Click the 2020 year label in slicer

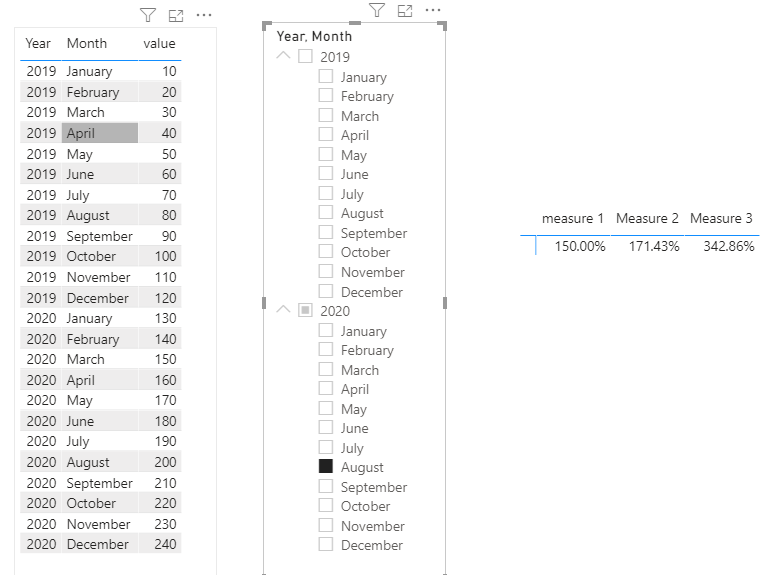[335, 311]
